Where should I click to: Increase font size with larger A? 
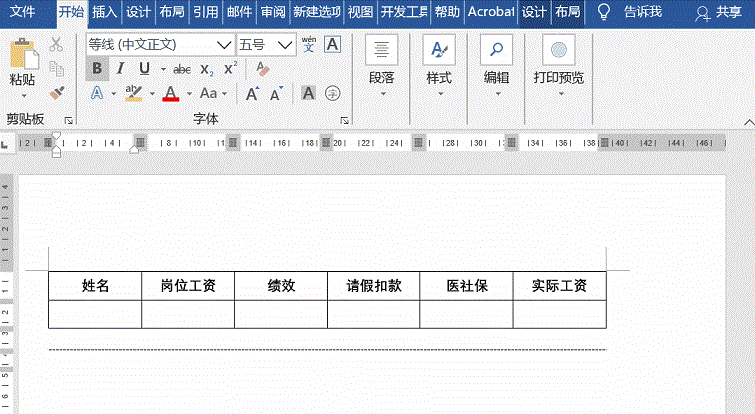pos(252,94)
